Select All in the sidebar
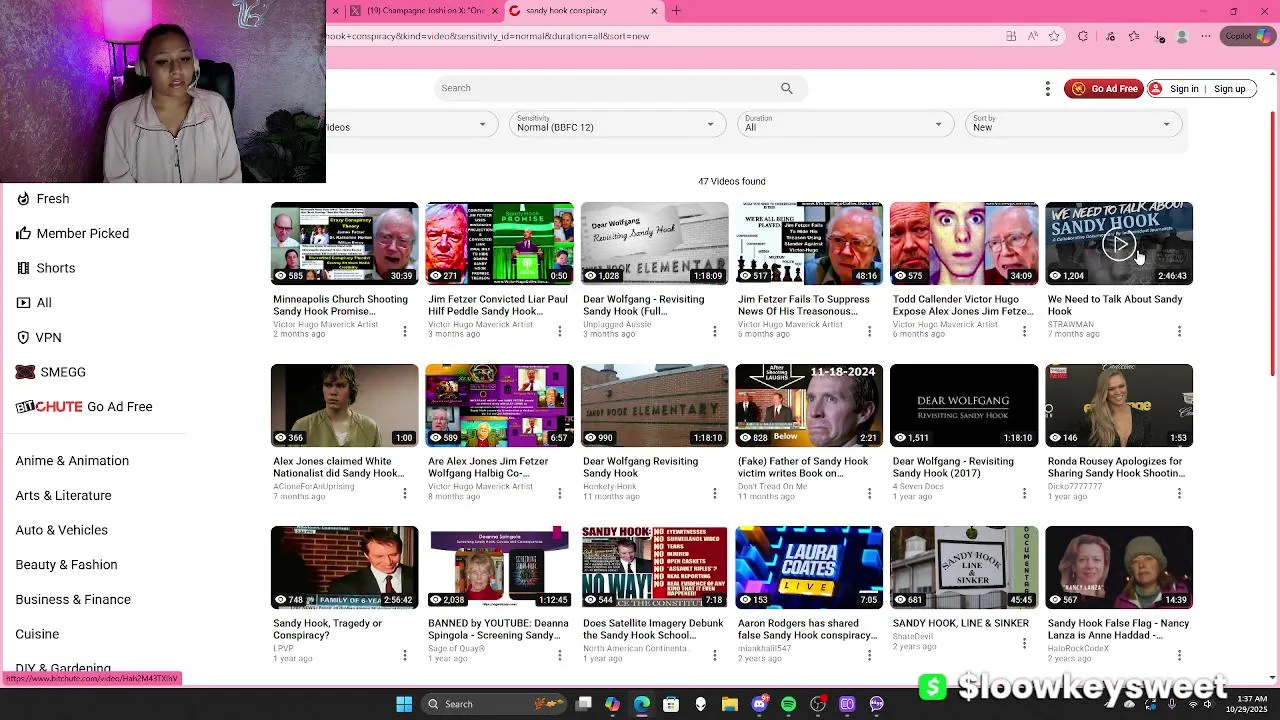1280x720 pixels. (34, 303)
